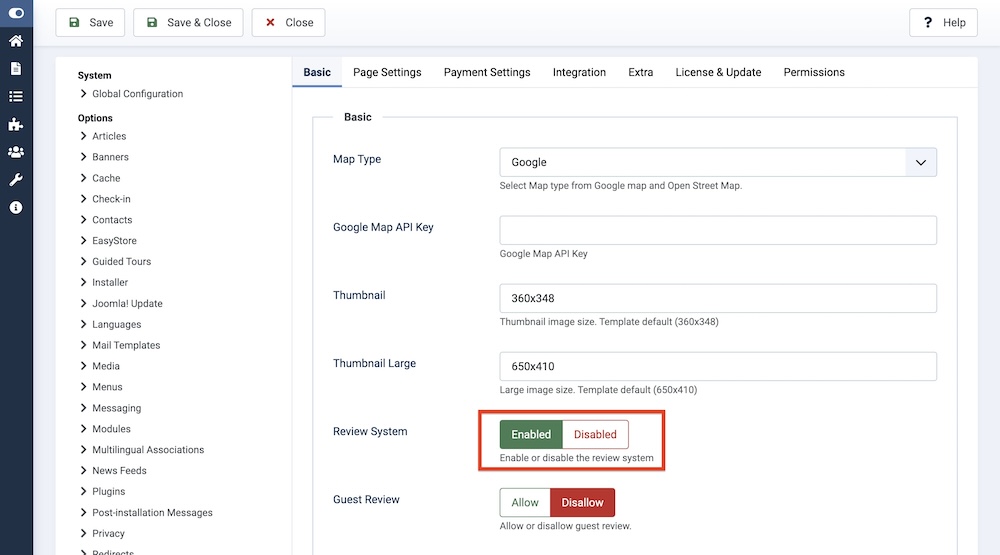Viewport: 1000px width, 555px height.
Task: Select Enabled for Review System
Action: (x=531, y=435)
